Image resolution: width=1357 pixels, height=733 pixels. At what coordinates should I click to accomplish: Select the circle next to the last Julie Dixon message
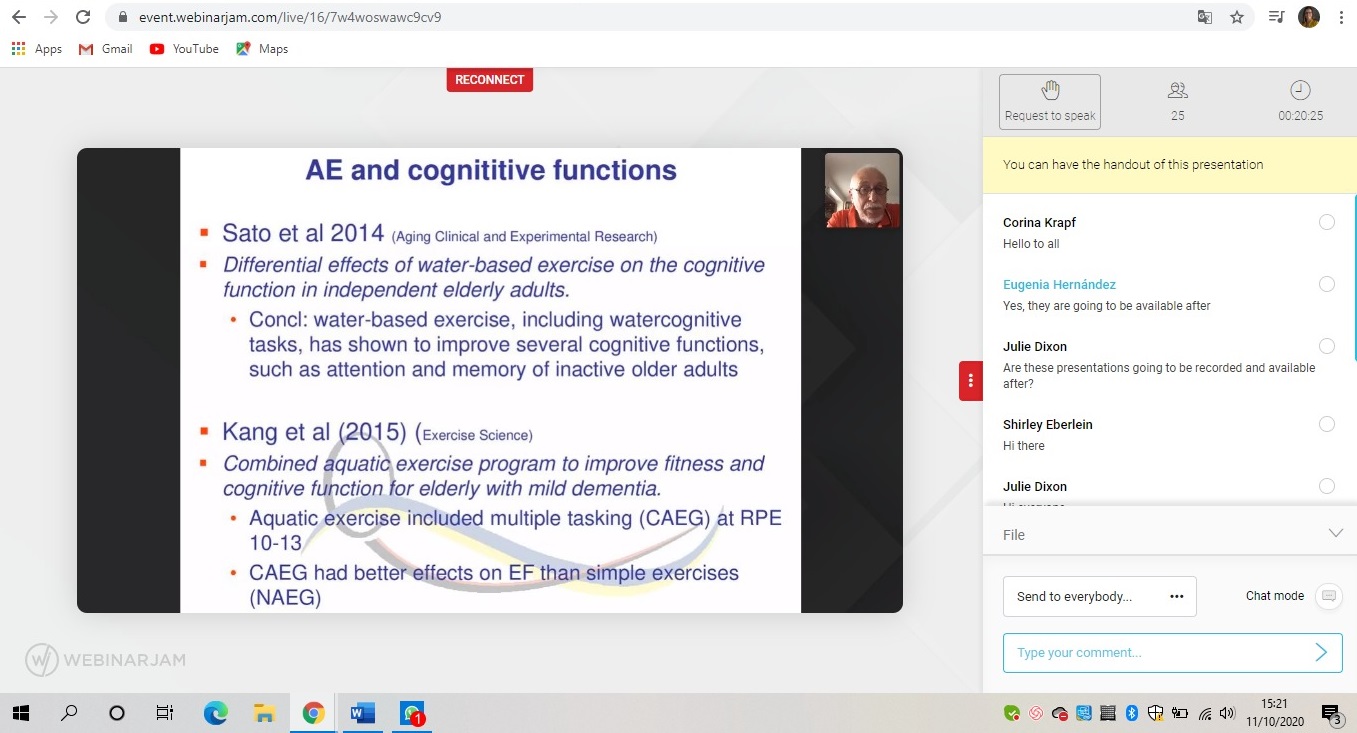[1327, 486]
